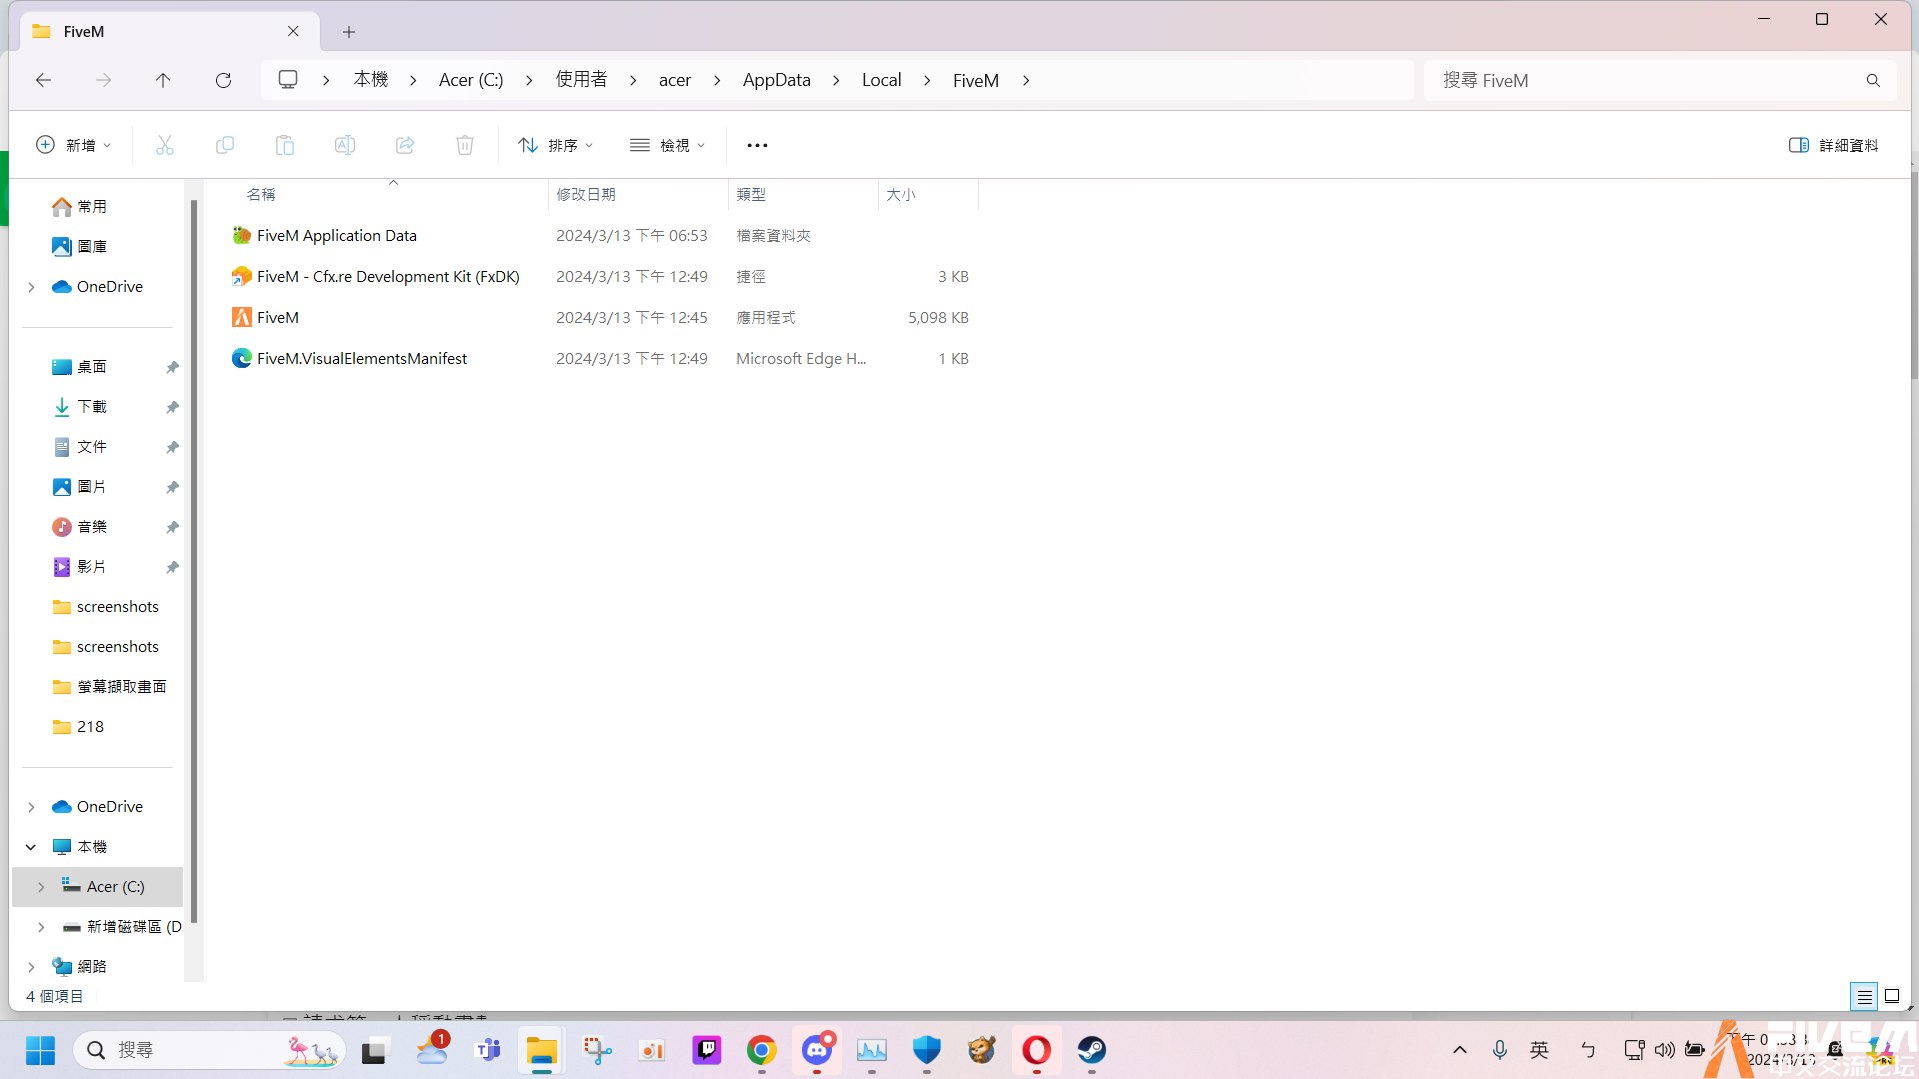Select the FiveM tab
Viewport: 1919px width, 1079px height.
170,32
